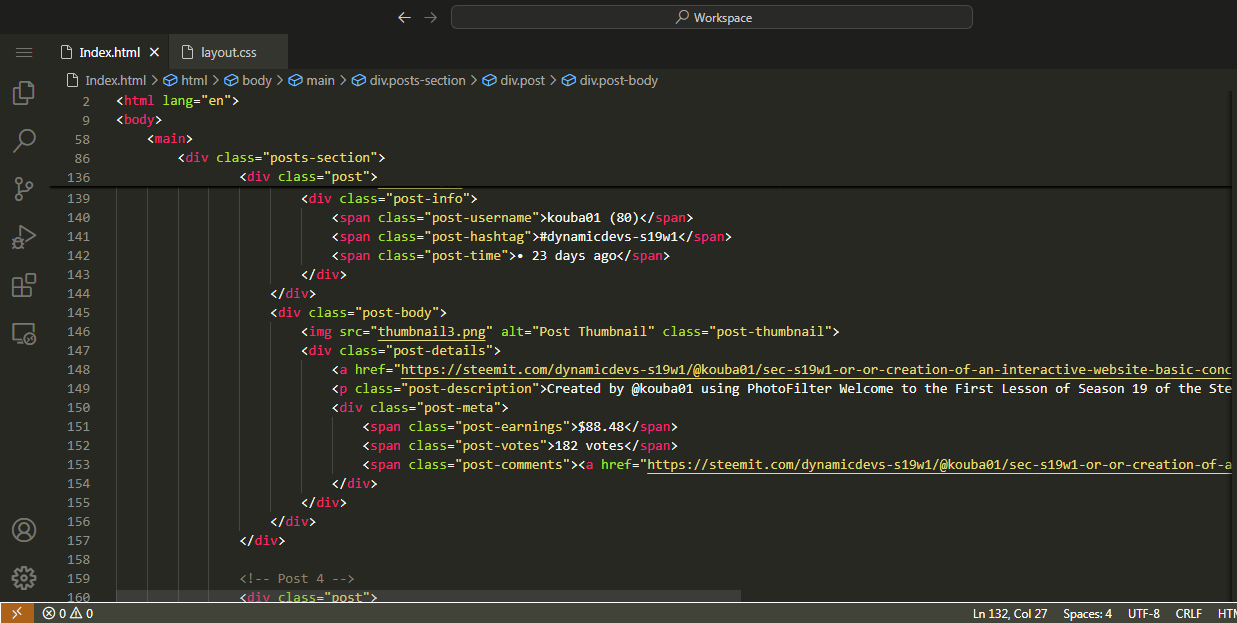Go back using navigation arrow
The height and width of the screenshot is (623, 1237).
[404, 17]
